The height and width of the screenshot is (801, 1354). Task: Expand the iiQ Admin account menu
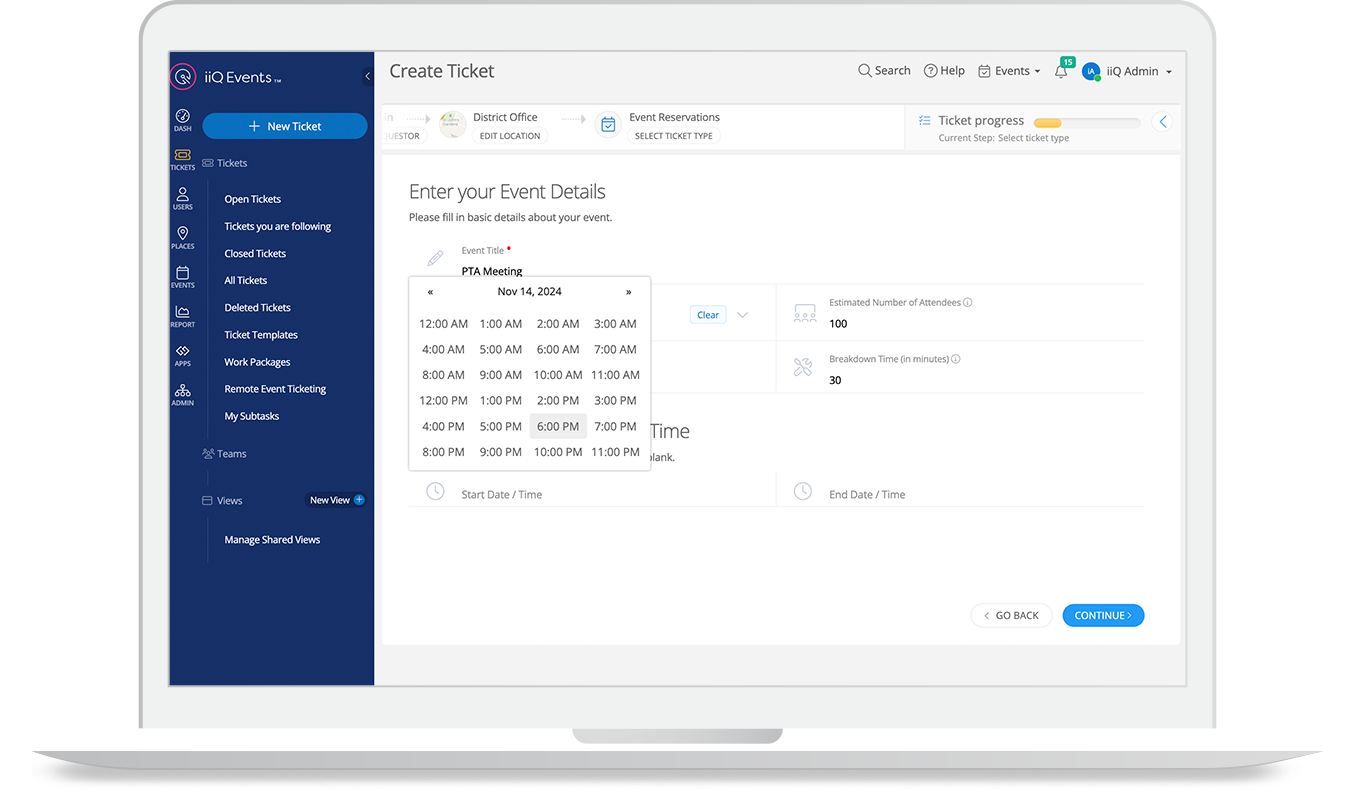click(1131, 71)
